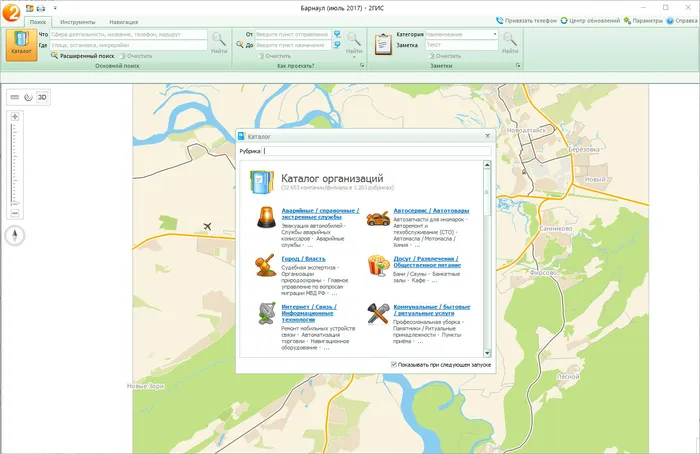Focus the Рубрика input in the Каталог dialog

click(377, 151)
